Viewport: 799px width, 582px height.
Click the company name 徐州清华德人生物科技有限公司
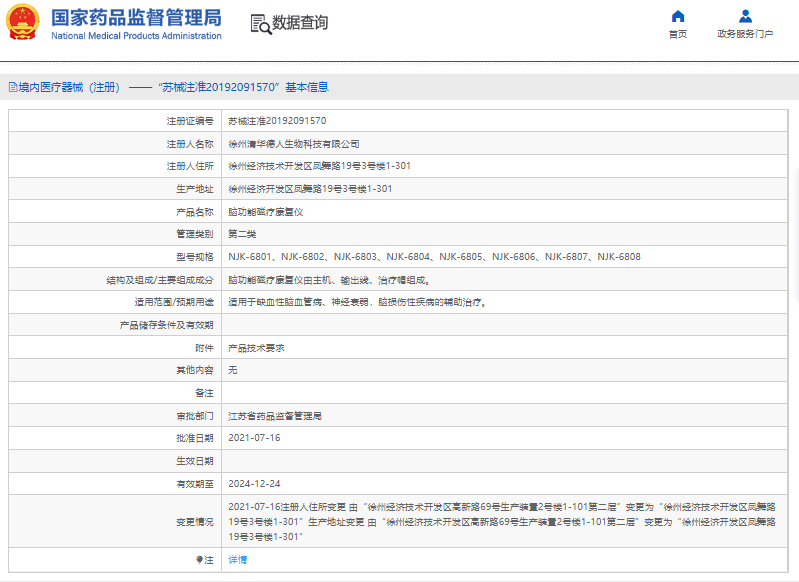click(293, 143)
